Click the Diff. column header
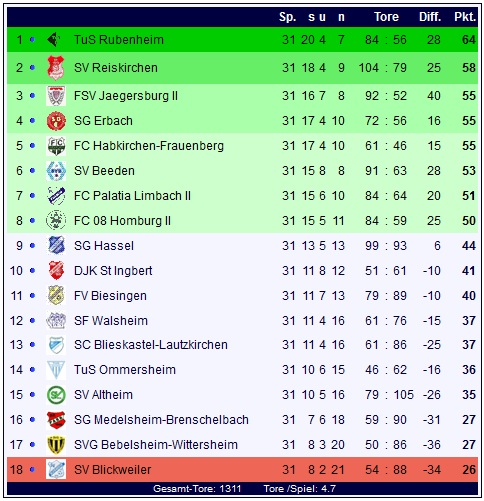Image resolution: width=484 pixels, height=501 pixels. pyautogui.click(x=430, y=17)
